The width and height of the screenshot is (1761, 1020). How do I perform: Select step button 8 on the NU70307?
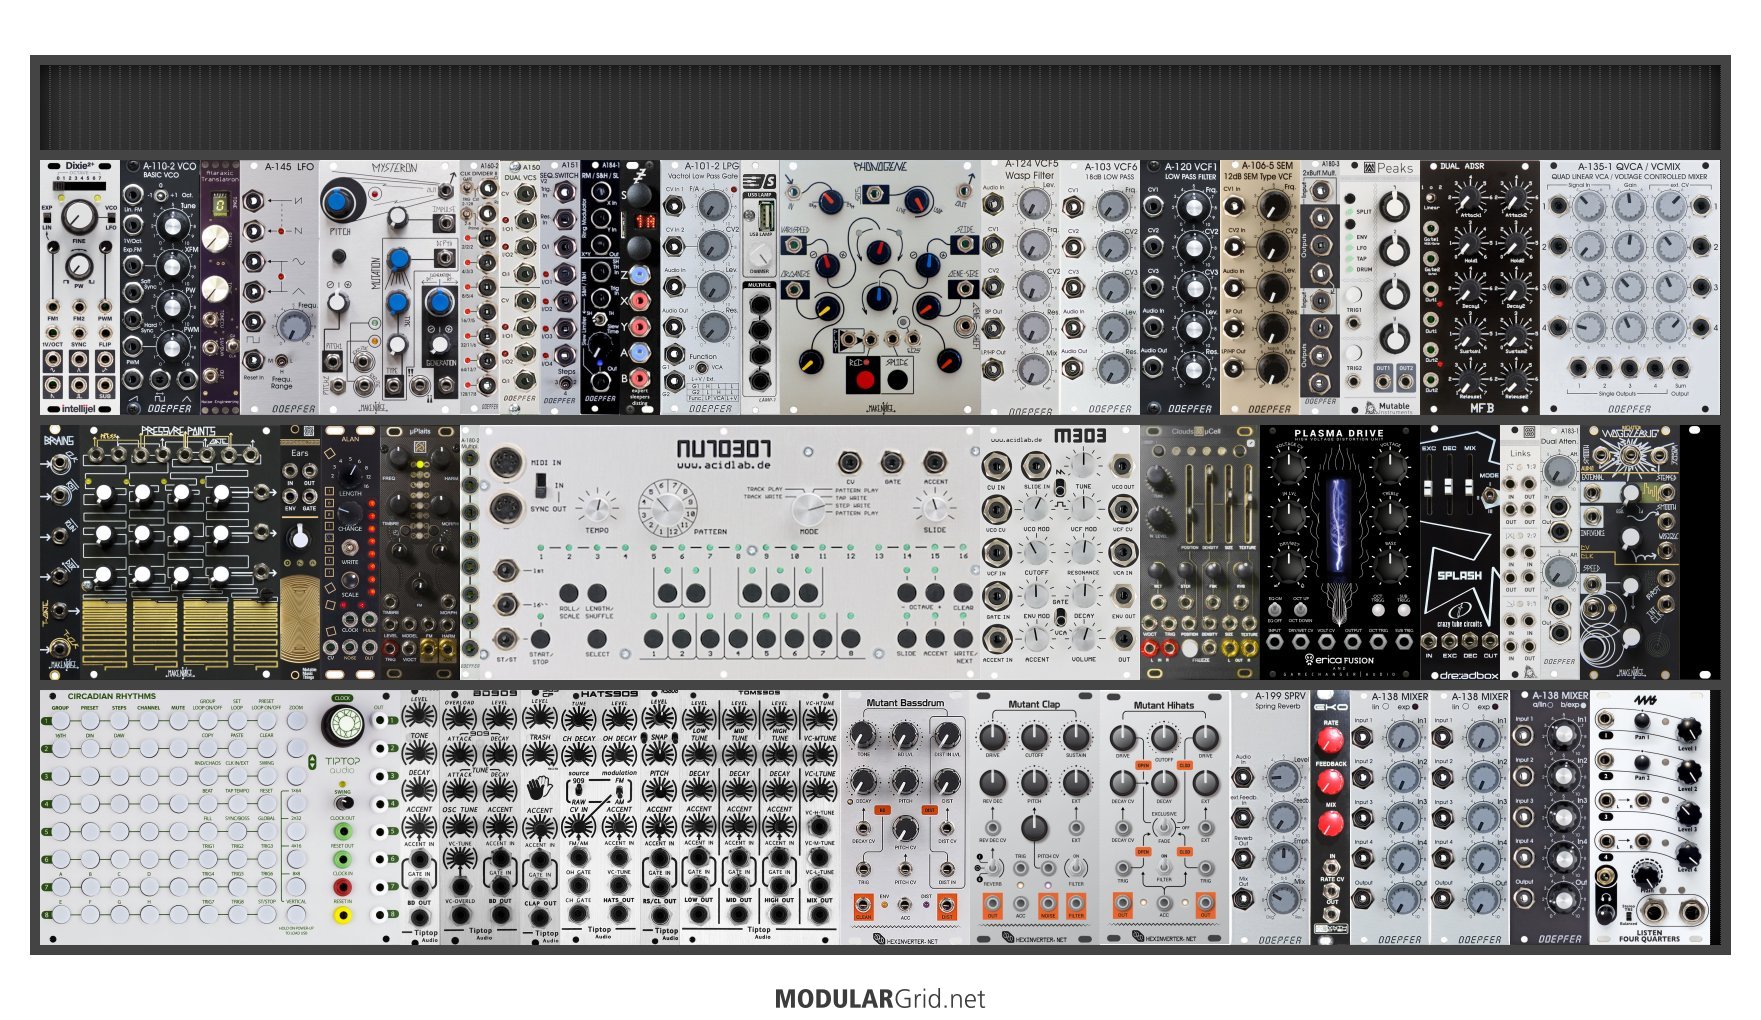coord(851,638)
